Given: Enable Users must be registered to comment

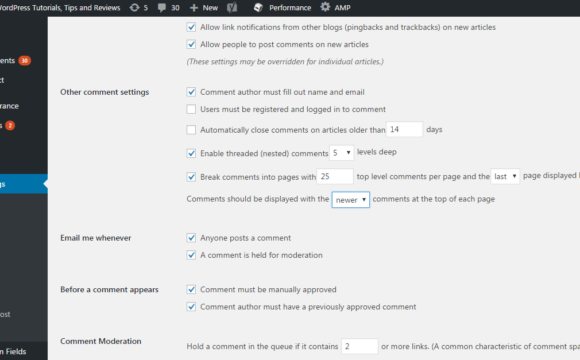Looking at the screenshot, I should [191, 109].
